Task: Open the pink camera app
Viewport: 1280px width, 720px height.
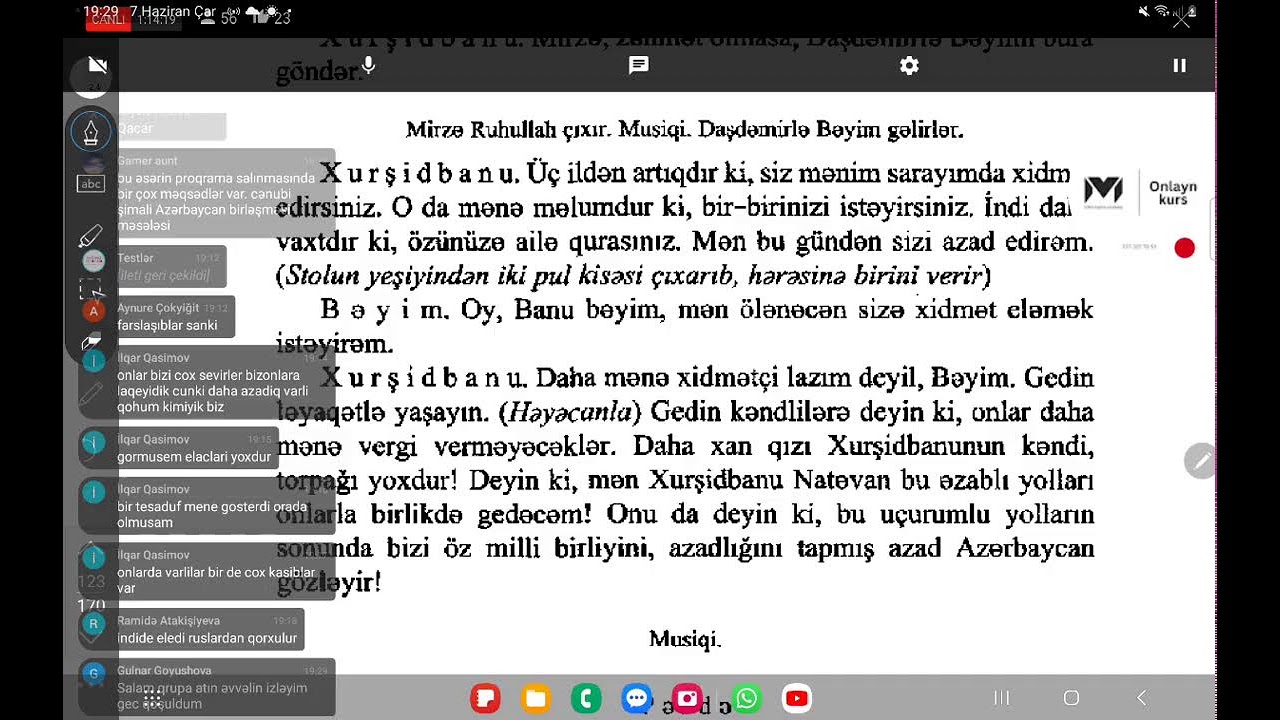Action: pos(687,698)
